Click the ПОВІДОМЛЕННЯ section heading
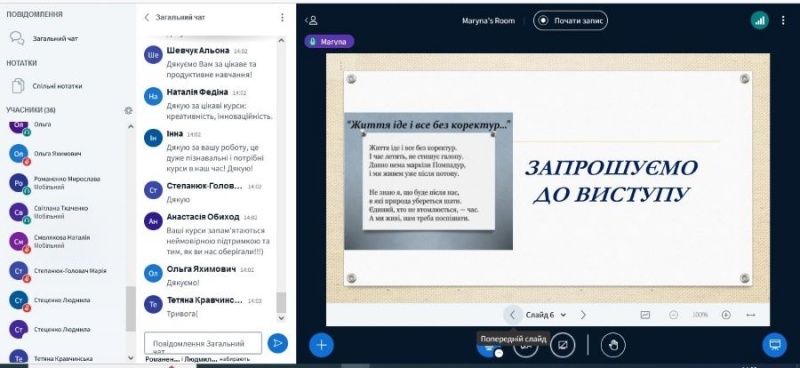This screenshot has height=368, width=800. click(34, 14)
